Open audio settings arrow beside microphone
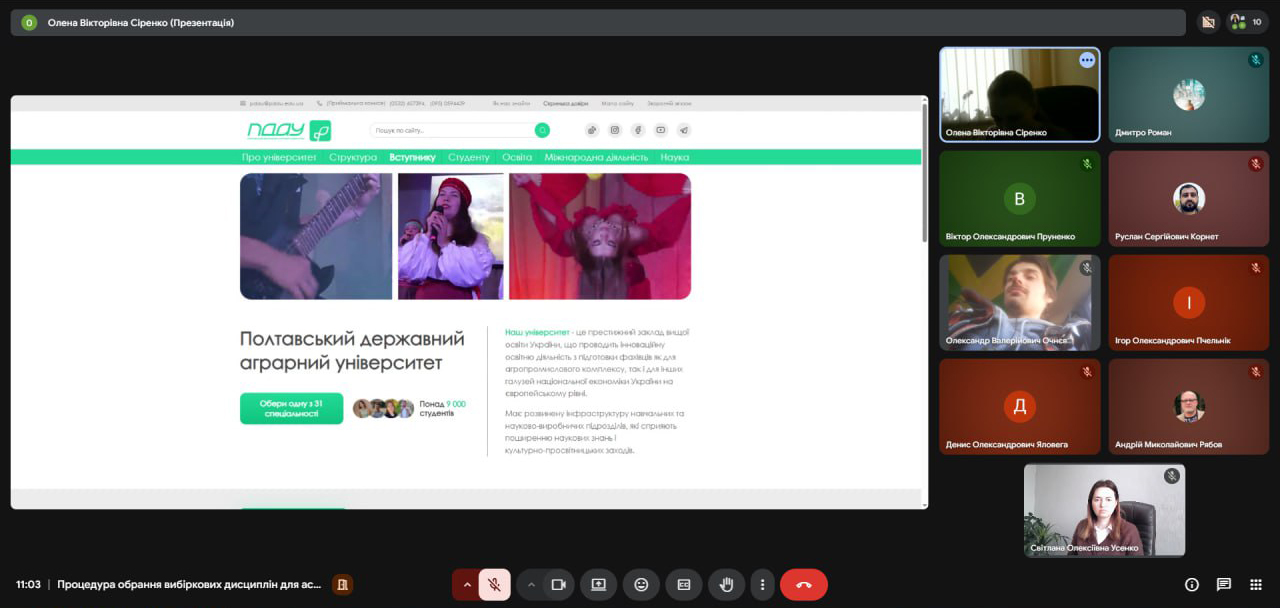The image size is (1280, 608). (466, 584)
